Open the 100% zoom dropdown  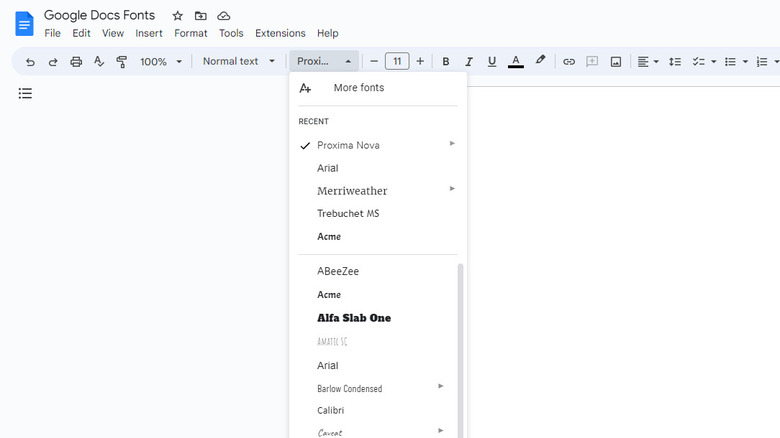(x=160, y=62)
